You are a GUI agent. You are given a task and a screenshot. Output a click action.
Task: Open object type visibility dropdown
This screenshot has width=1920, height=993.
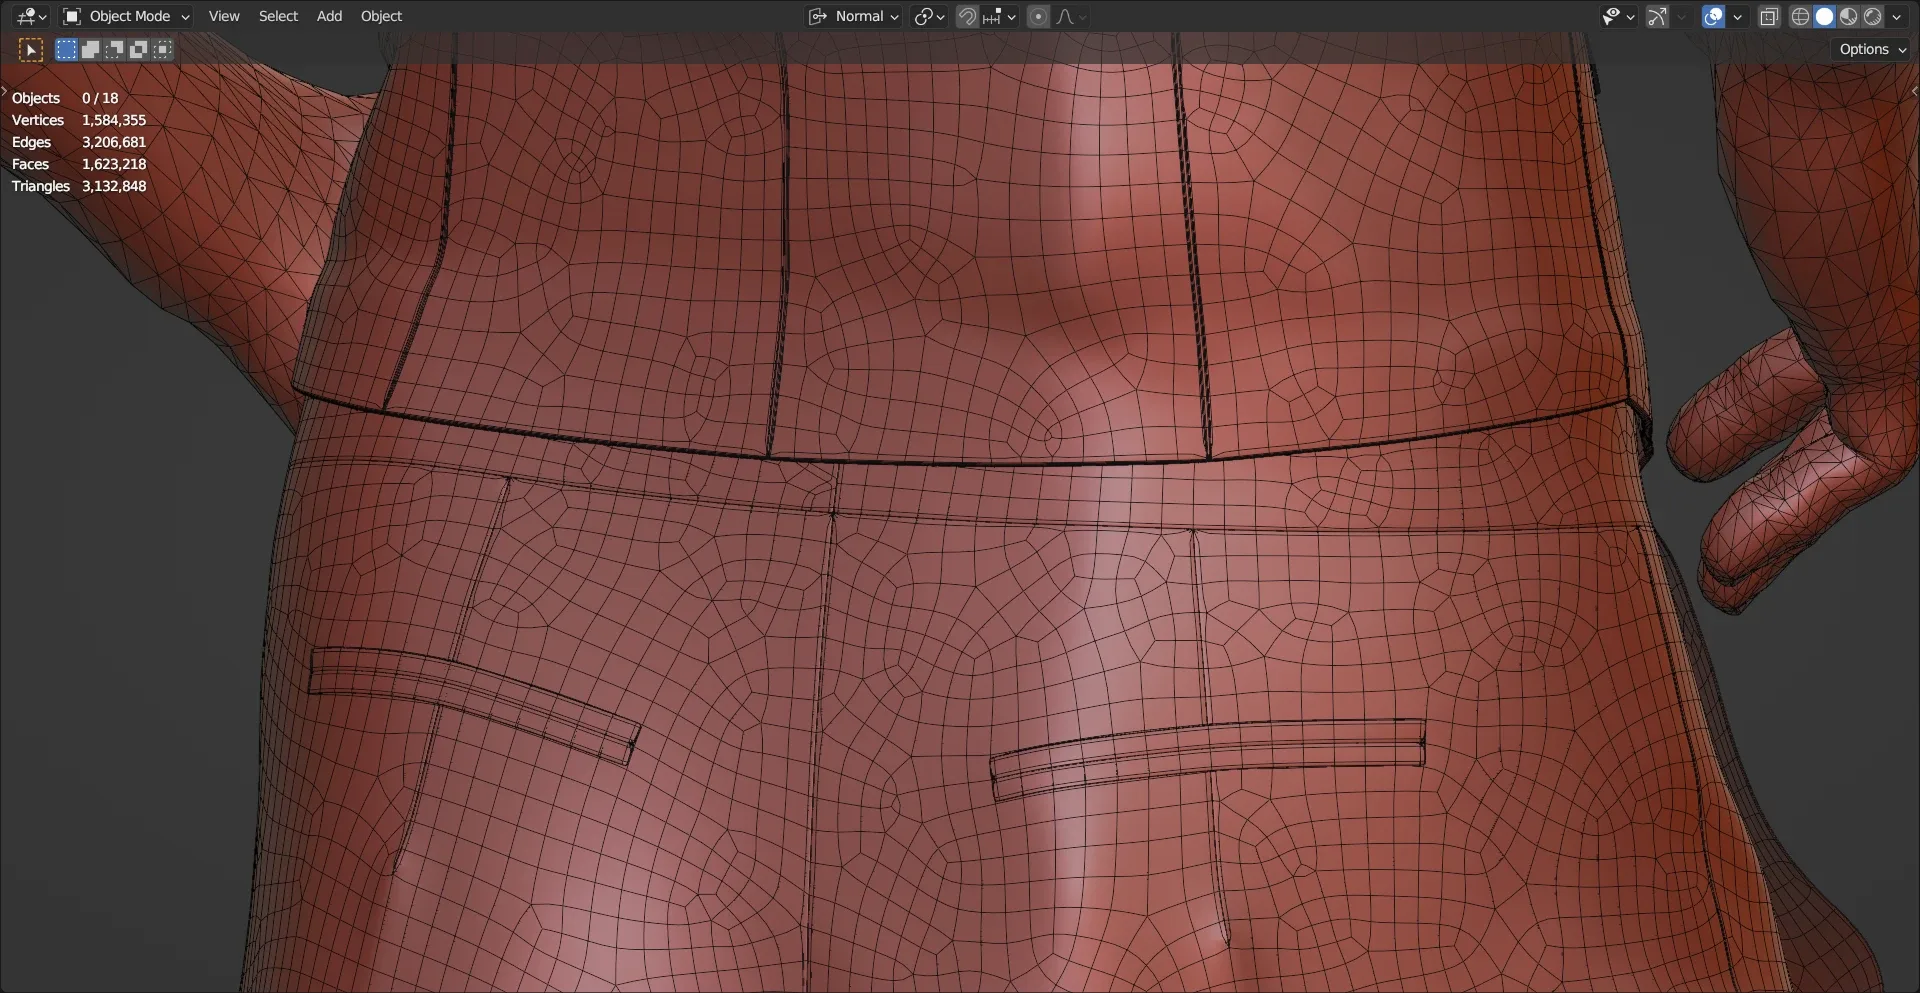point(1617,16)
